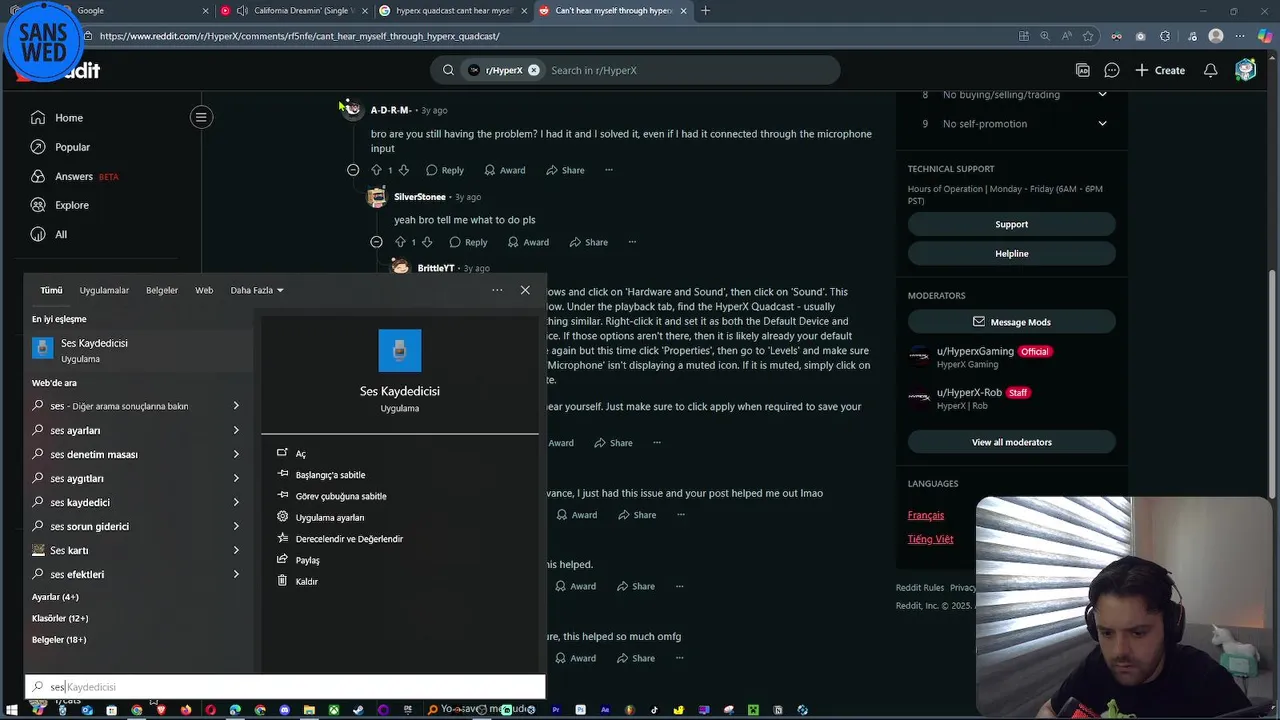Open Discord from the taskbar
Viewport: 1280px width, 720px height.
[x=284, y=710]
